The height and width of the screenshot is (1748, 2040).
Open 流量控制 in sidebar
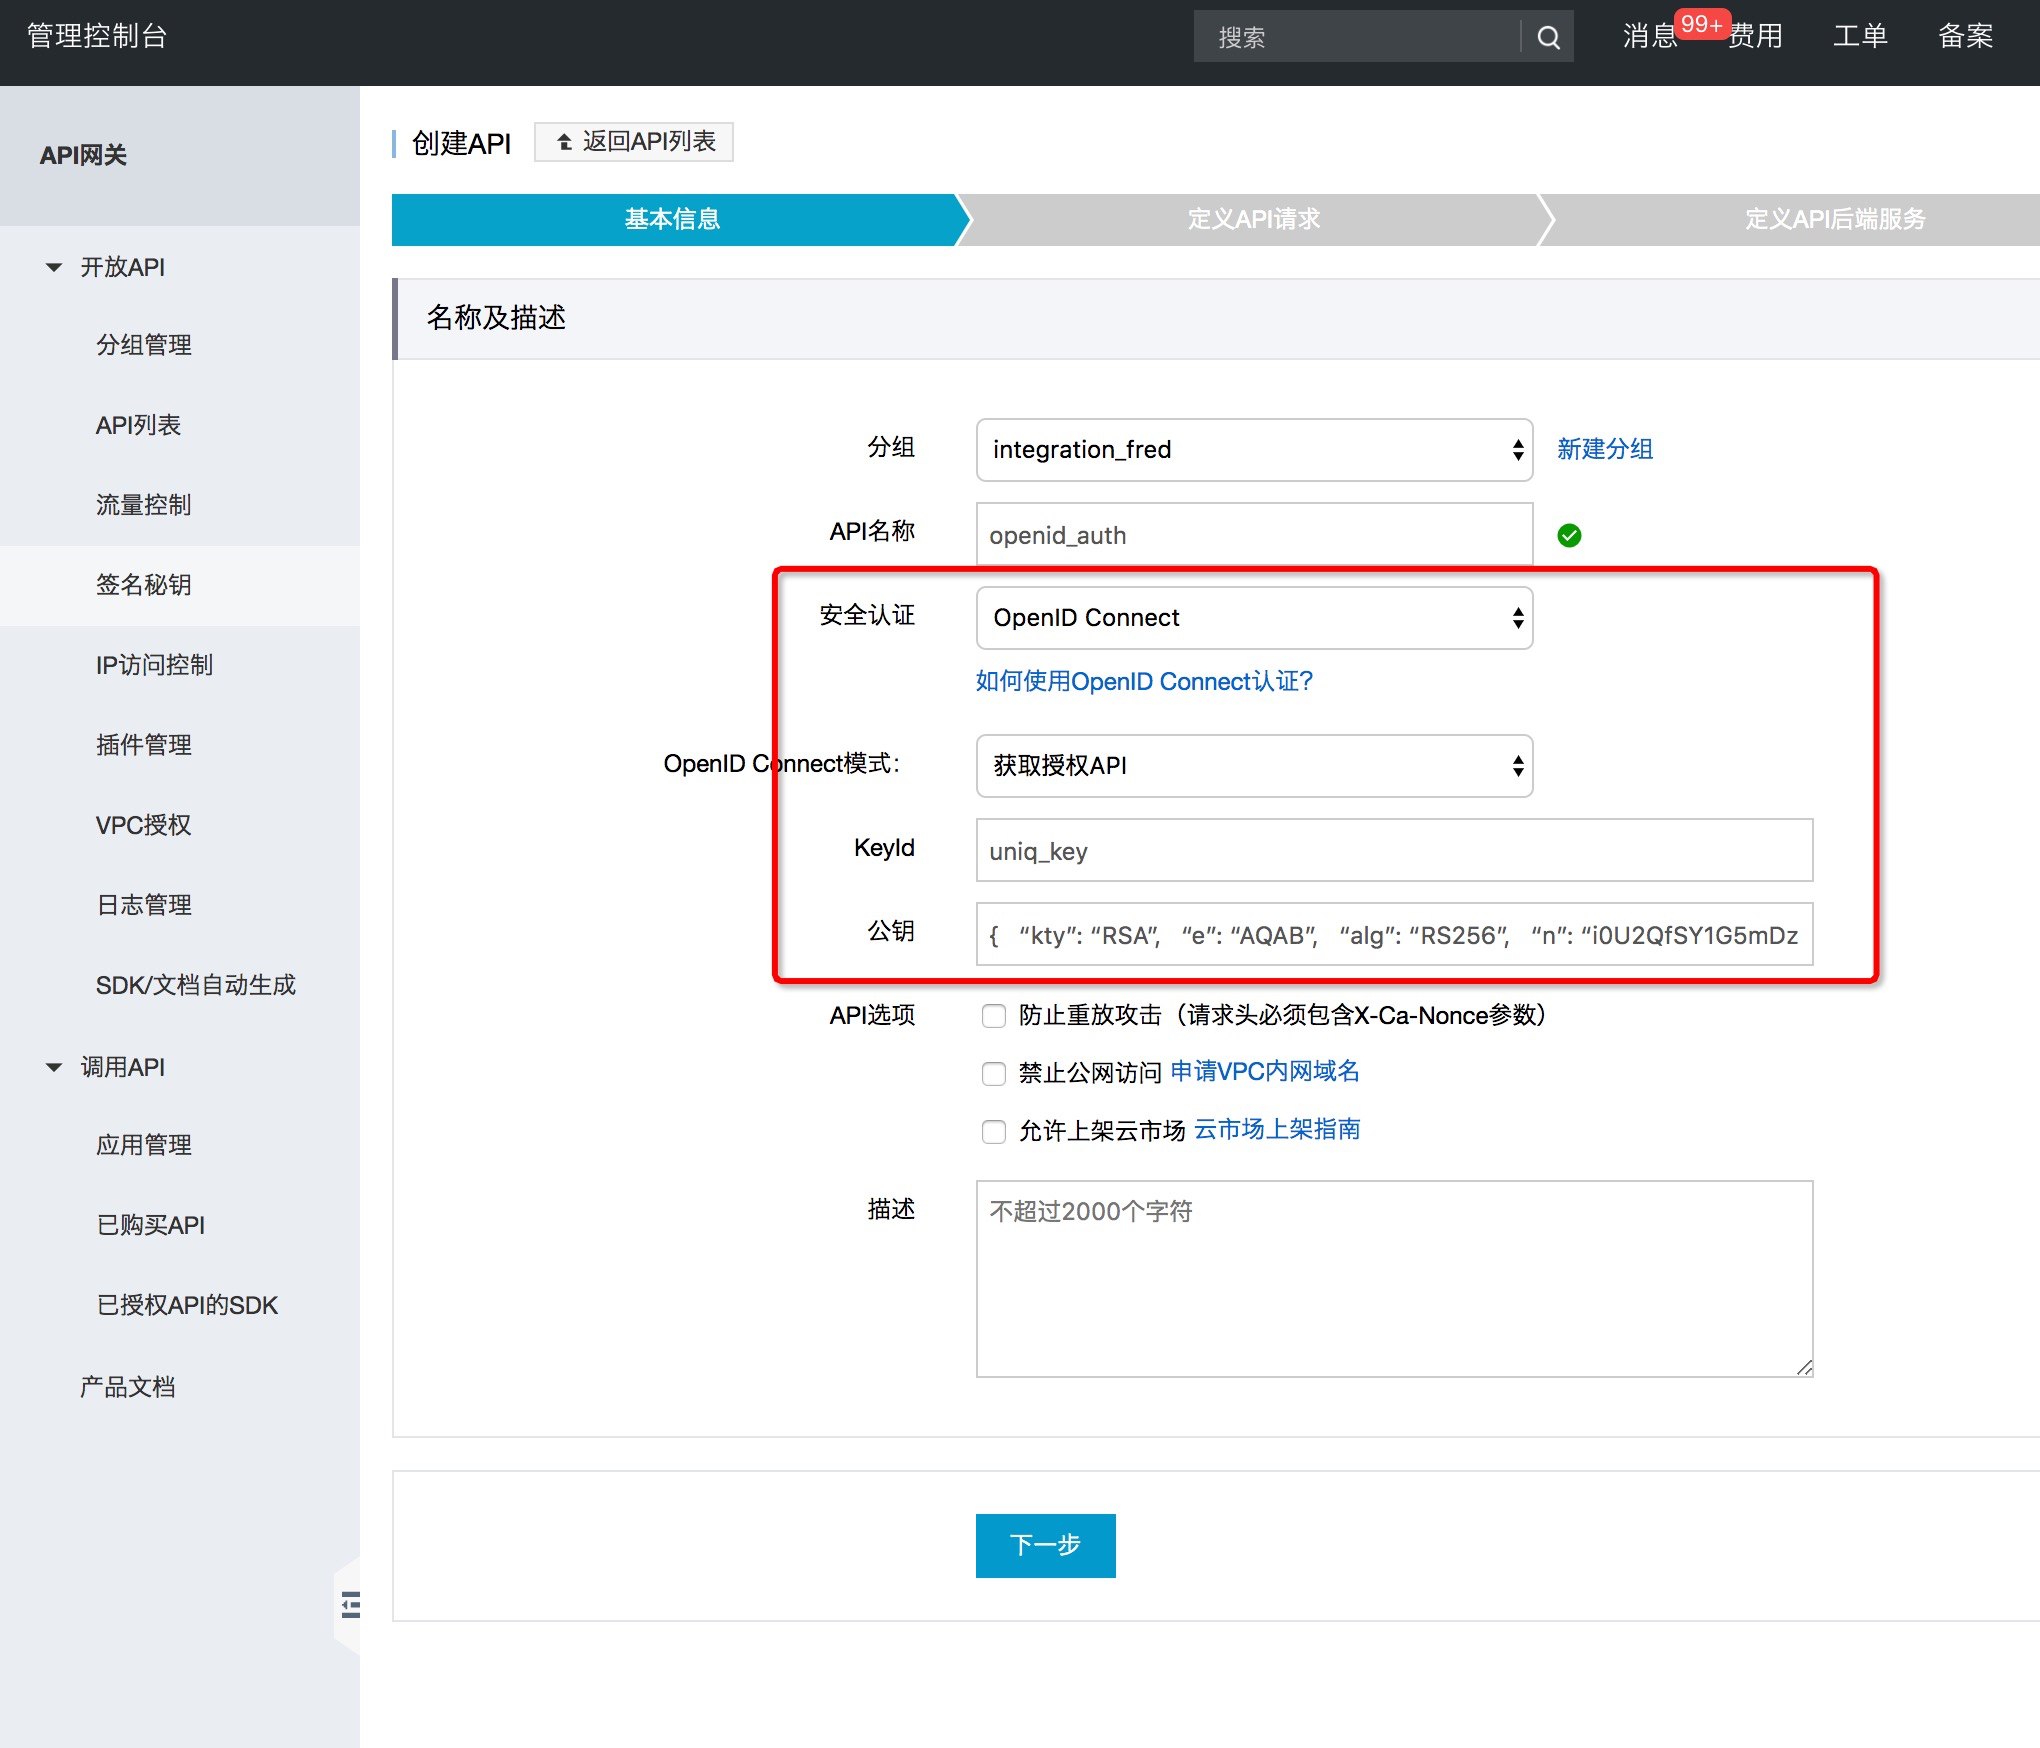click(144, 505)
